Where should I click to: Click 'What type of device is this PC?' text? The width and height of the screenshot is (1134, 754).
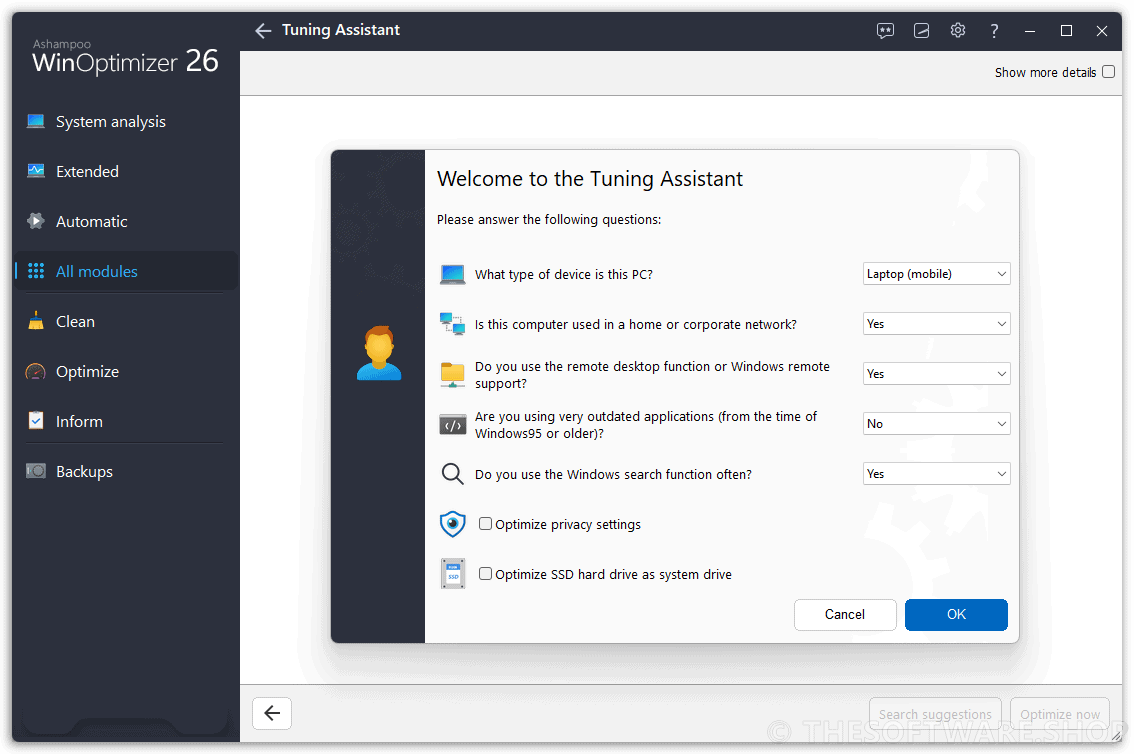(x=563, y=275)
